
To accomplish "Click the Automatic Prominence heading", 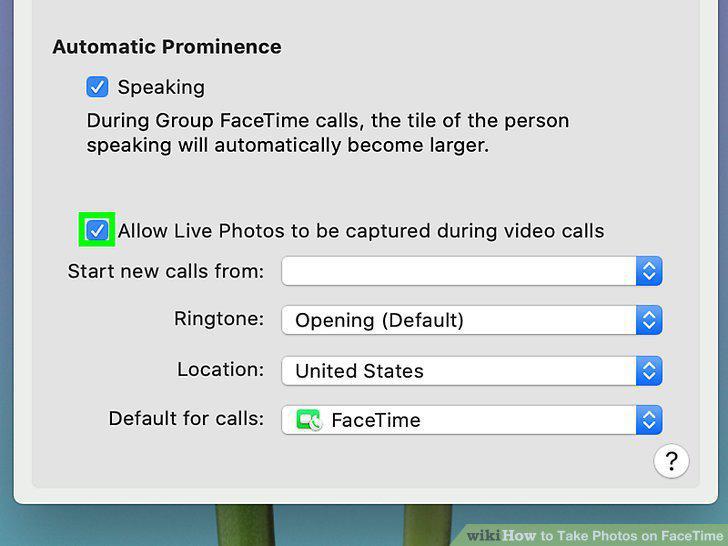I will pos(167,47).
